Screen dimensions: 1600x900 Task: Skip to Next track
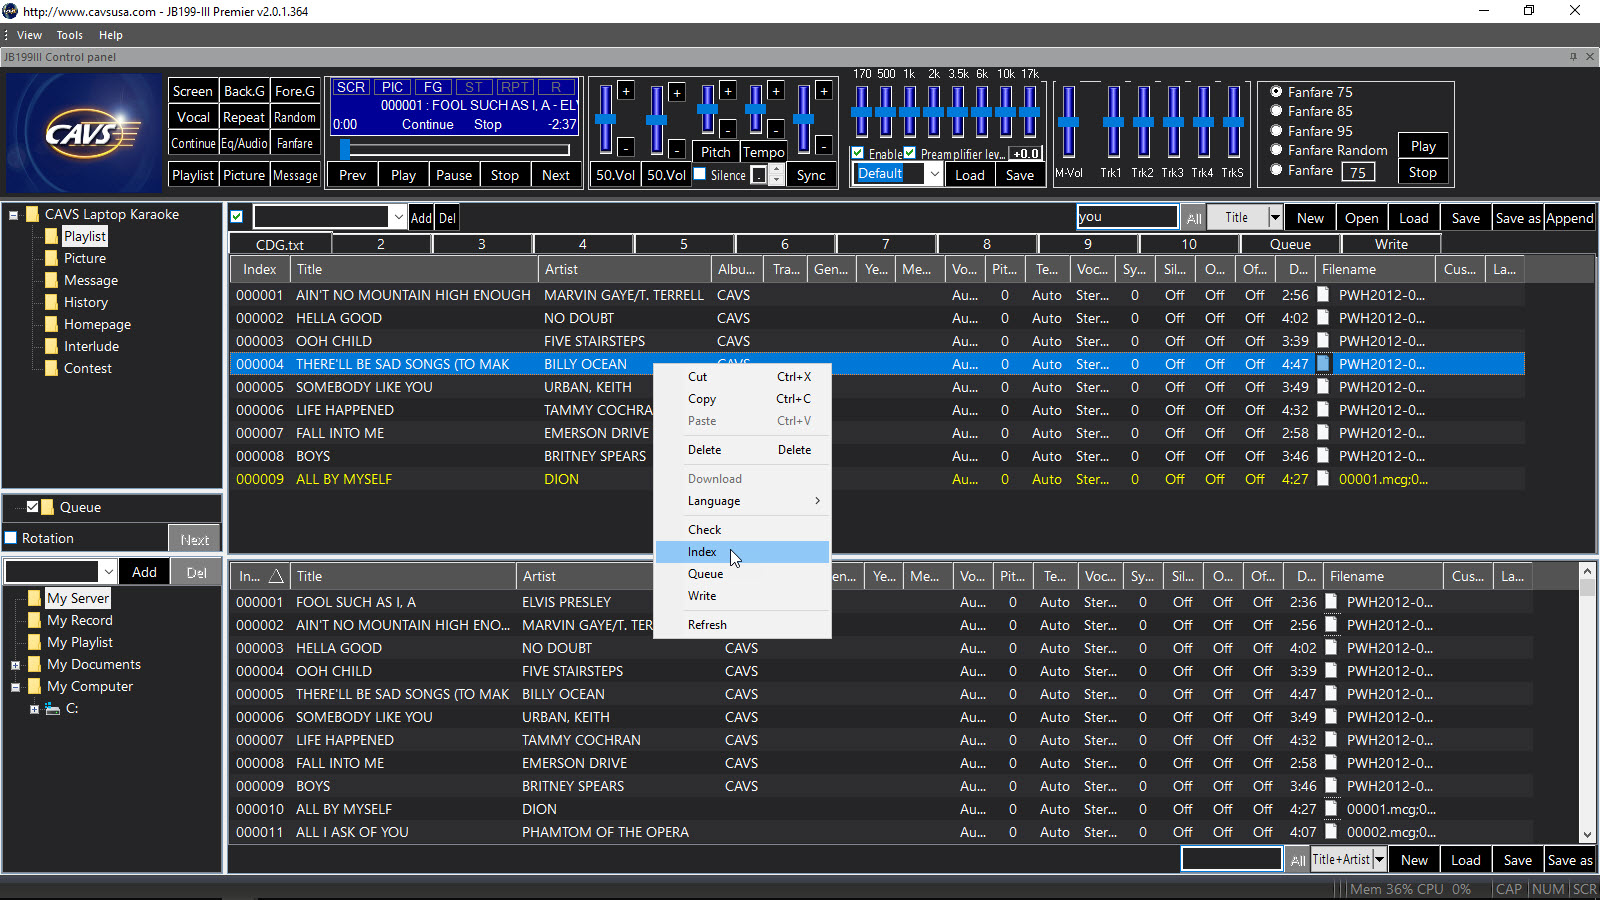tap(556, 175)
